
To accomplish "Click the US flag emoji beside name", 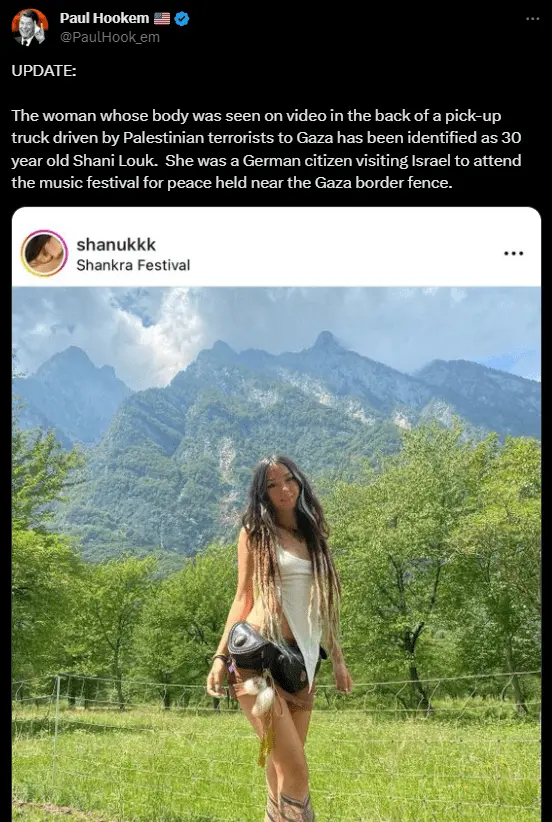I will [x=162, y=19].
